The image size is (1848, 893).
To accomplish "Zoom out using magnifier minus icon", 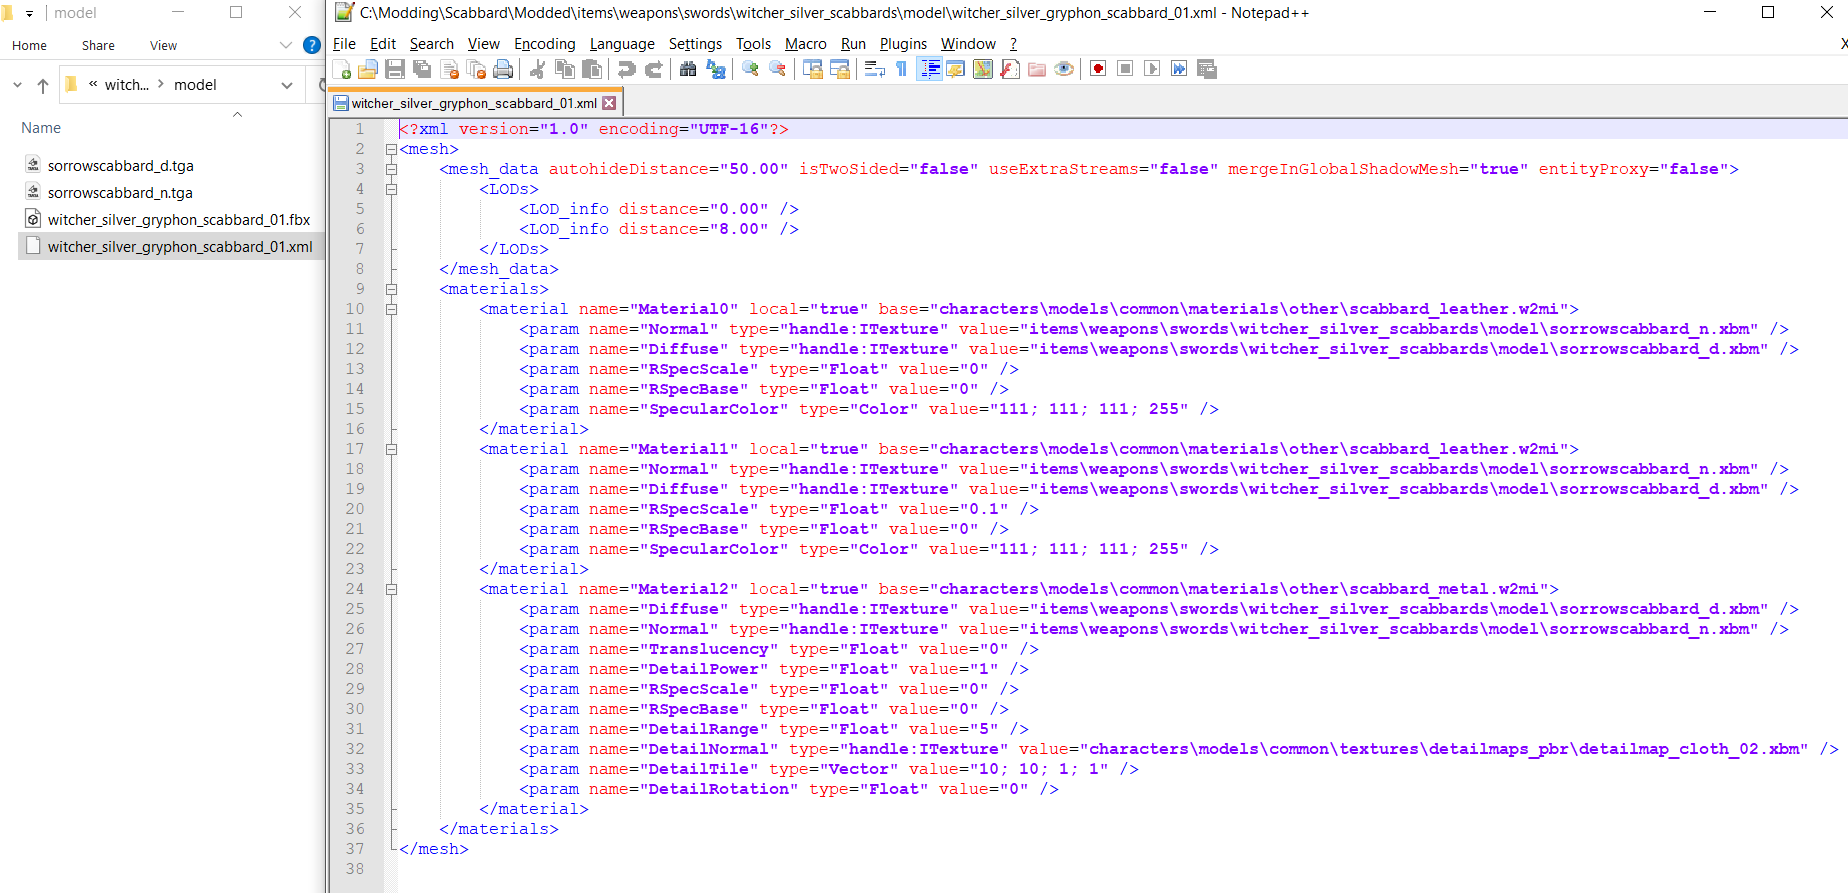I will pos(777,69).
